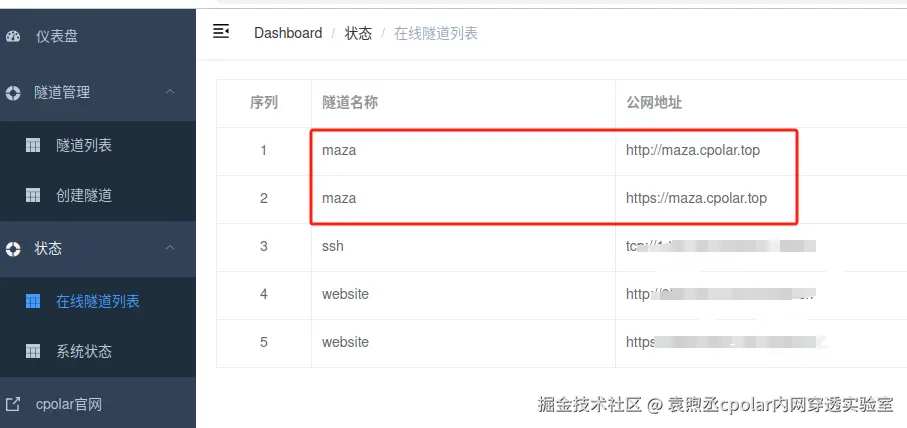Click the 状态 breadcrumb item

coord(358,33)
